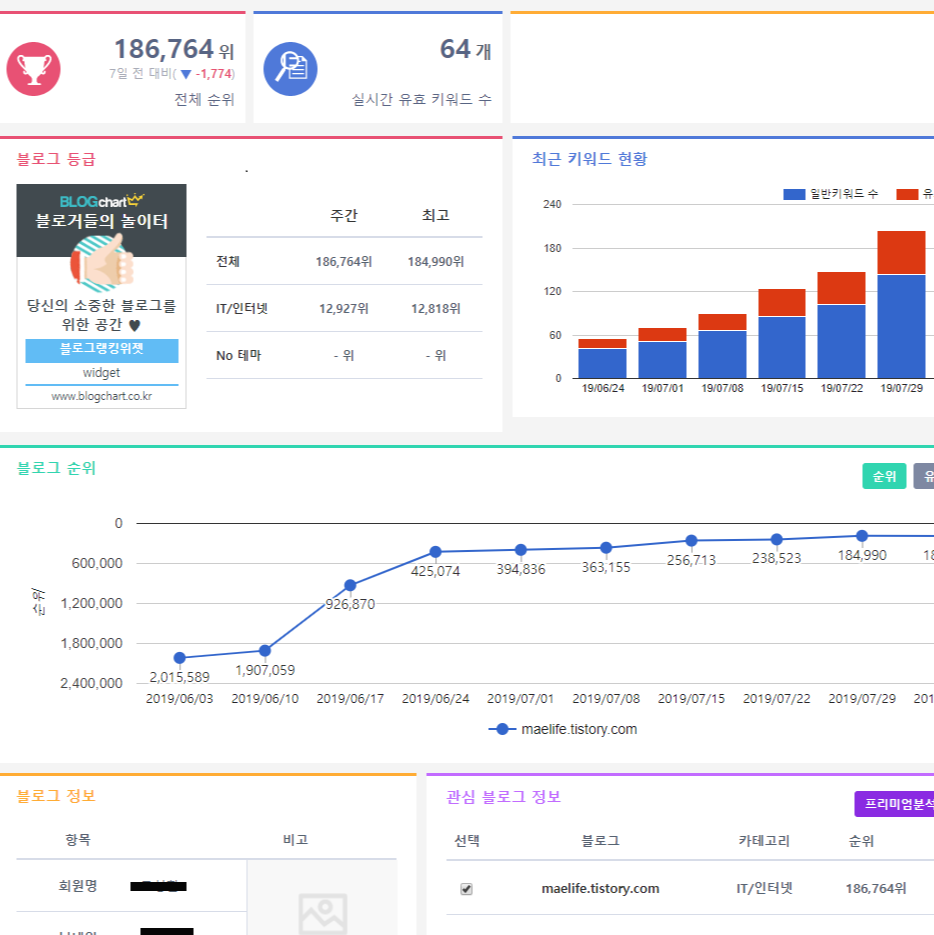
Task: Click the 238,523 data point
Action: [x=777, y=539]
